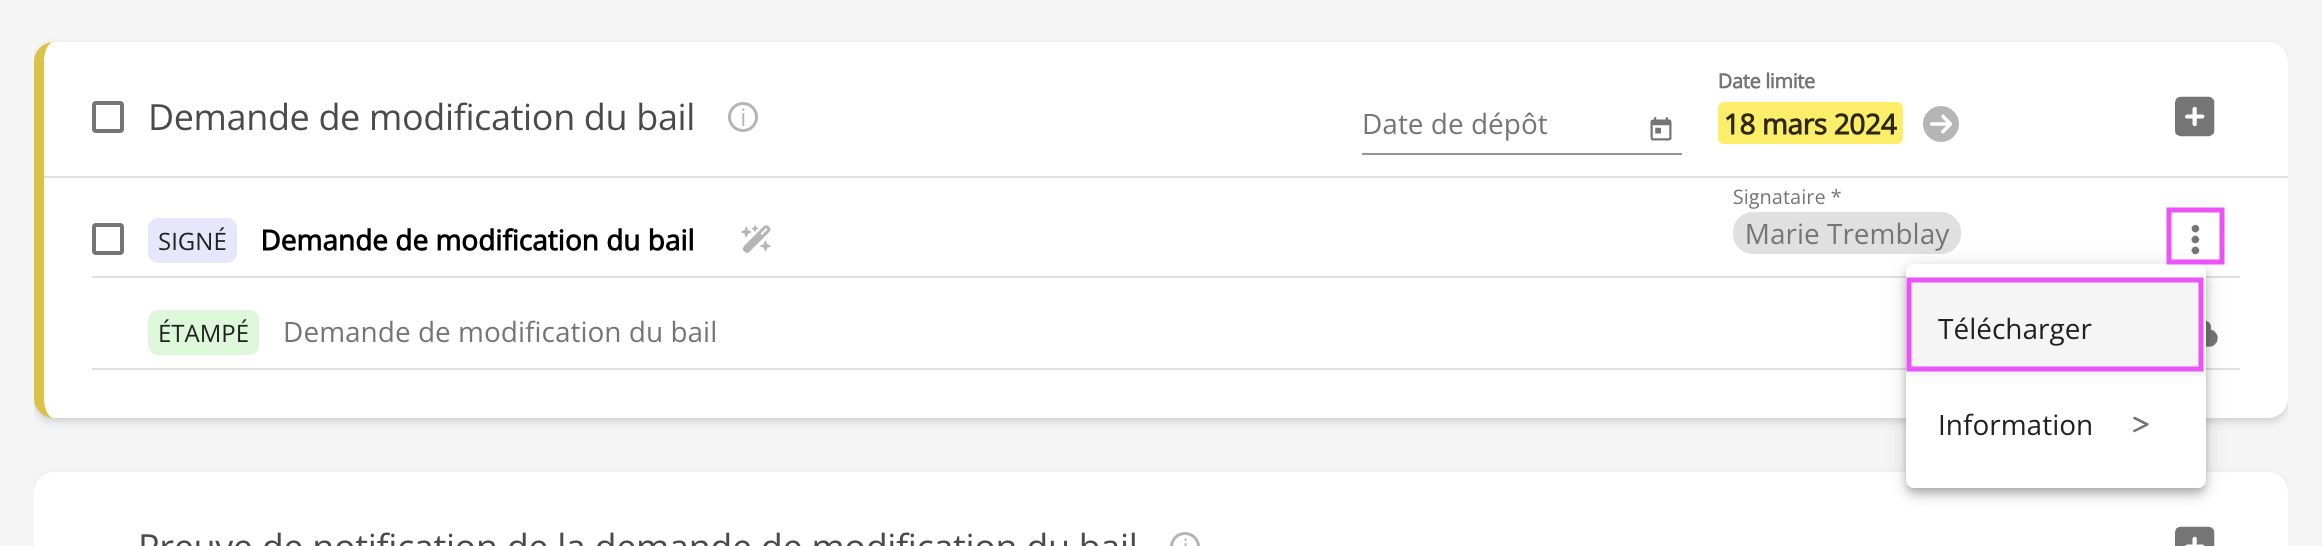Click the green ÉTAMPÉ status badge
The height and width of the screenshot is (546, 2322).
(x=203, y=333)
